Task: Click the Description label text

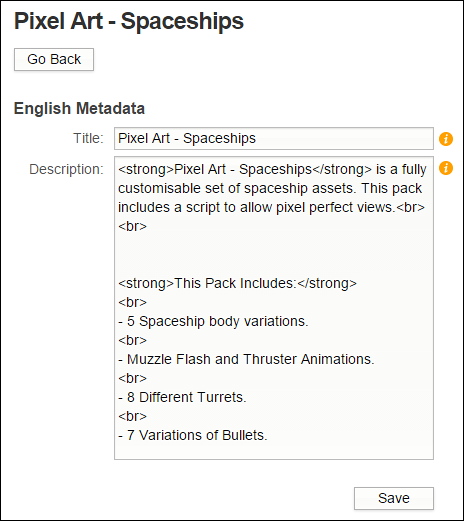Action: pyautogui.click(x=66, y=169)
